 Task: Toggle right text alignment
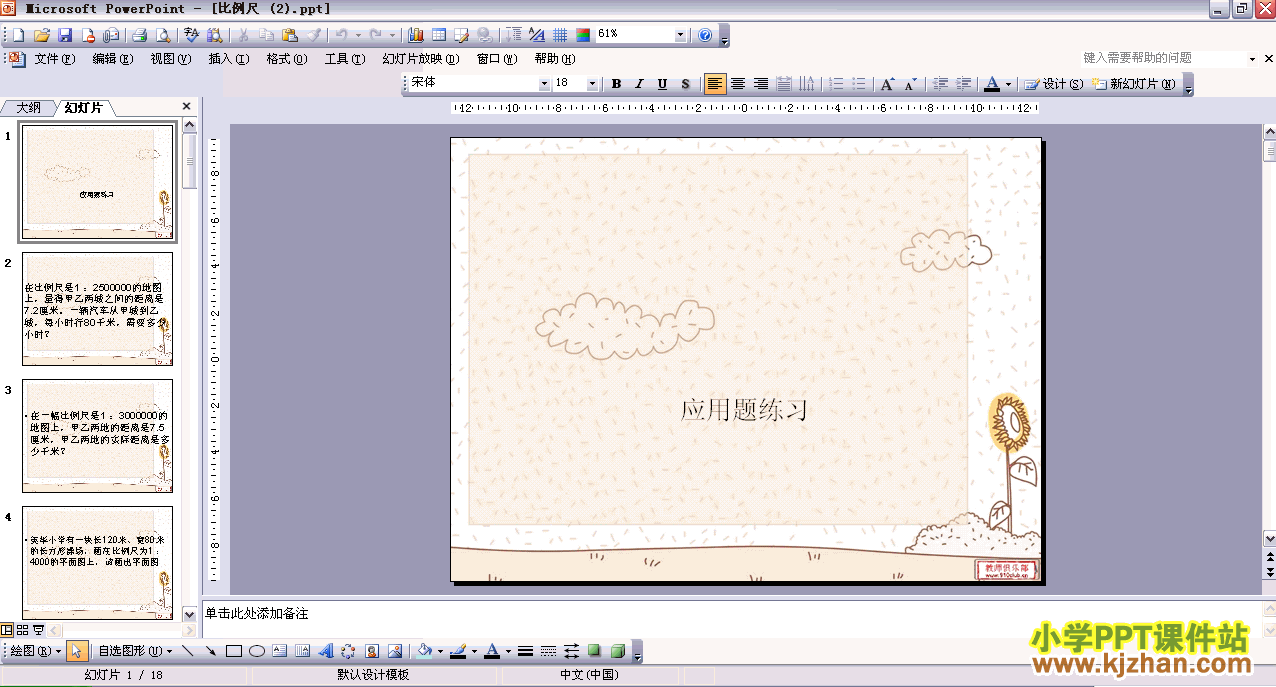[761, 84]
